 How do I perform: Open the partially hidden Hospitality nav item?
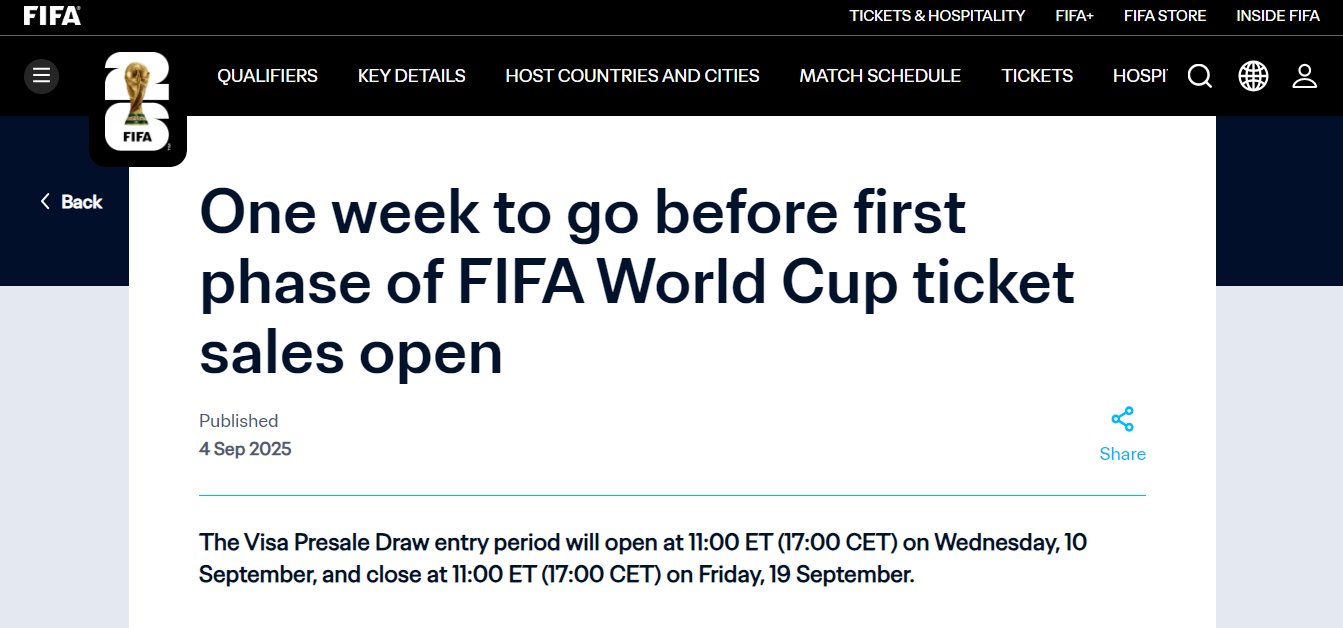(1140, 76)
